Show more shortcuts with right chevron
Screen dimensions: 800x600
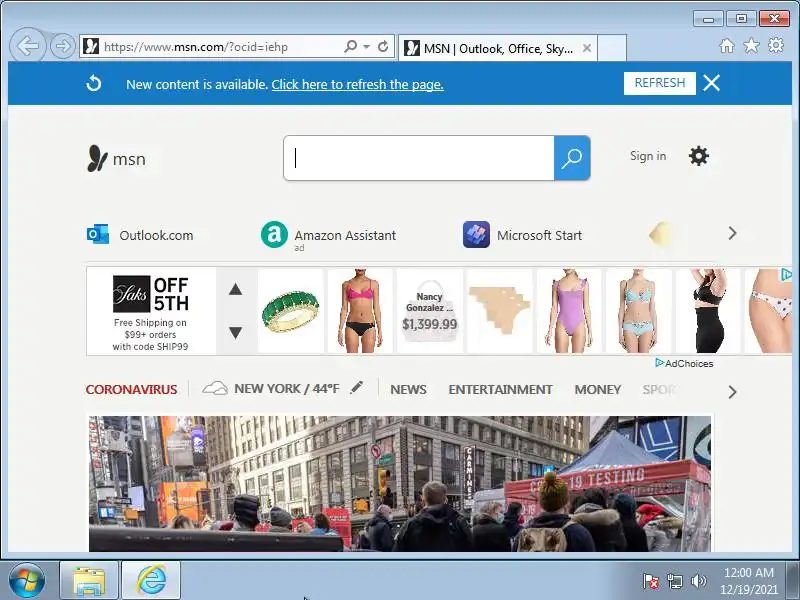[x=732, y=234]
